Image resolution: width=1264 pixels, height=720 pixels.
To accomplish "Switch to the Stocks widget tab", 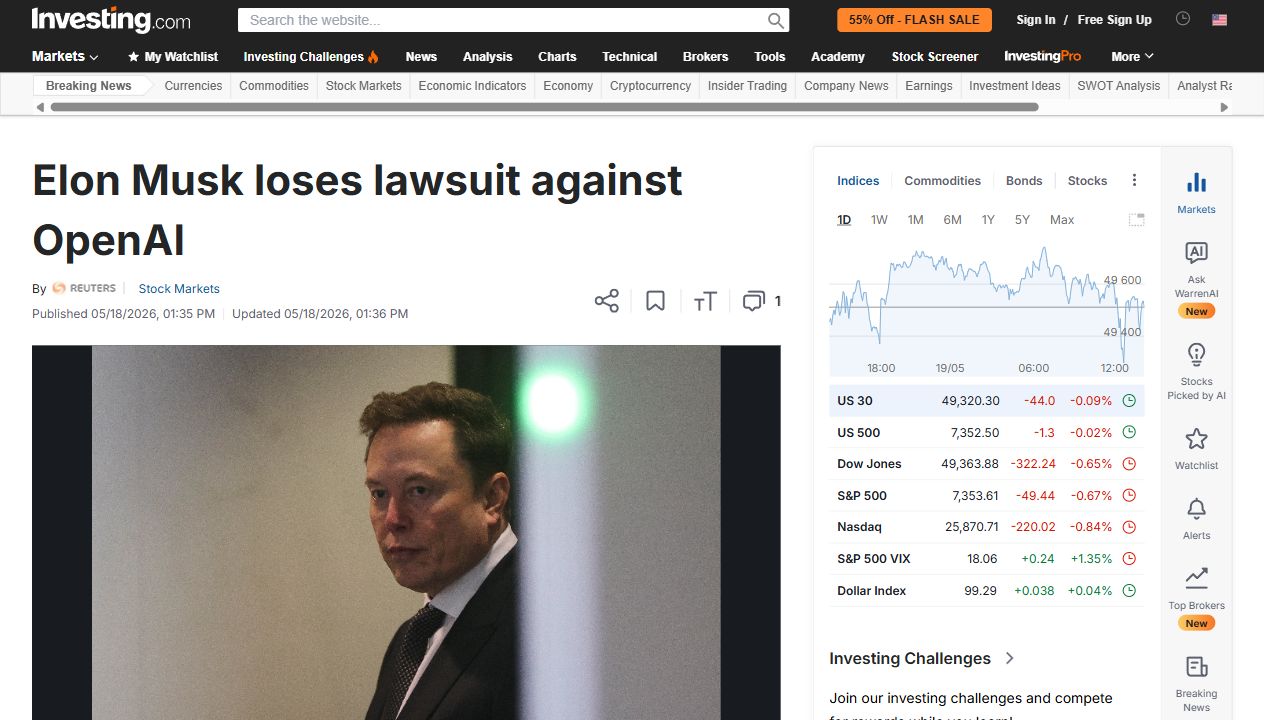I will click(x=1087, y=181).
